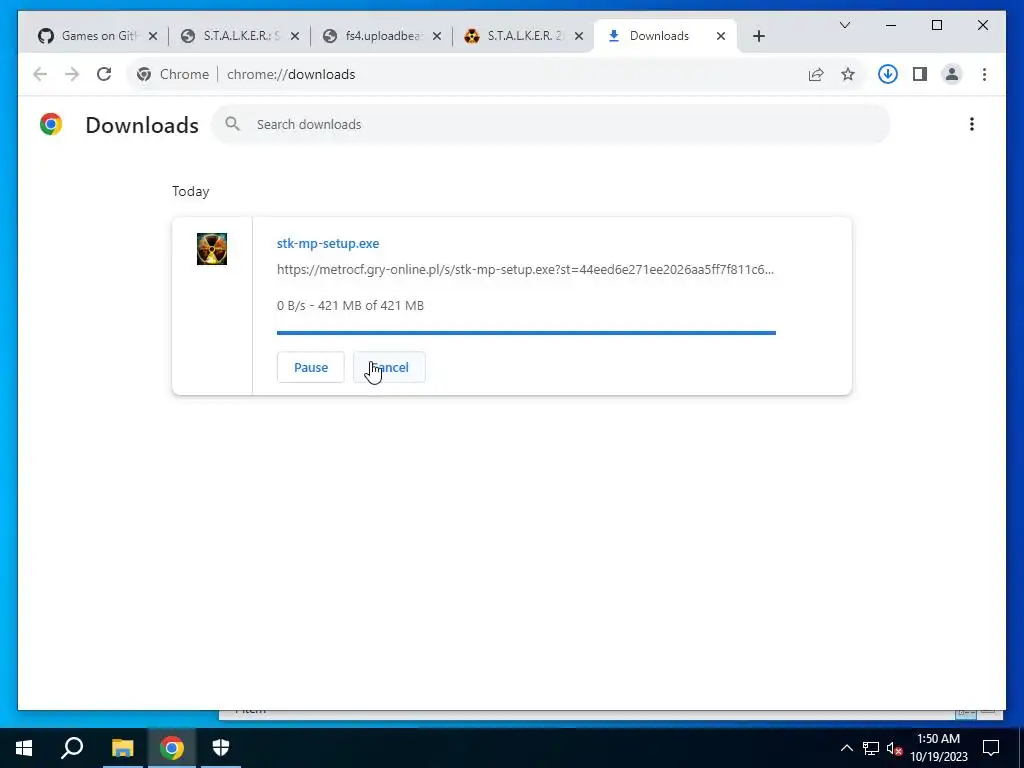
Task: Show hidden system tray icons
Action: pos(846,748)
